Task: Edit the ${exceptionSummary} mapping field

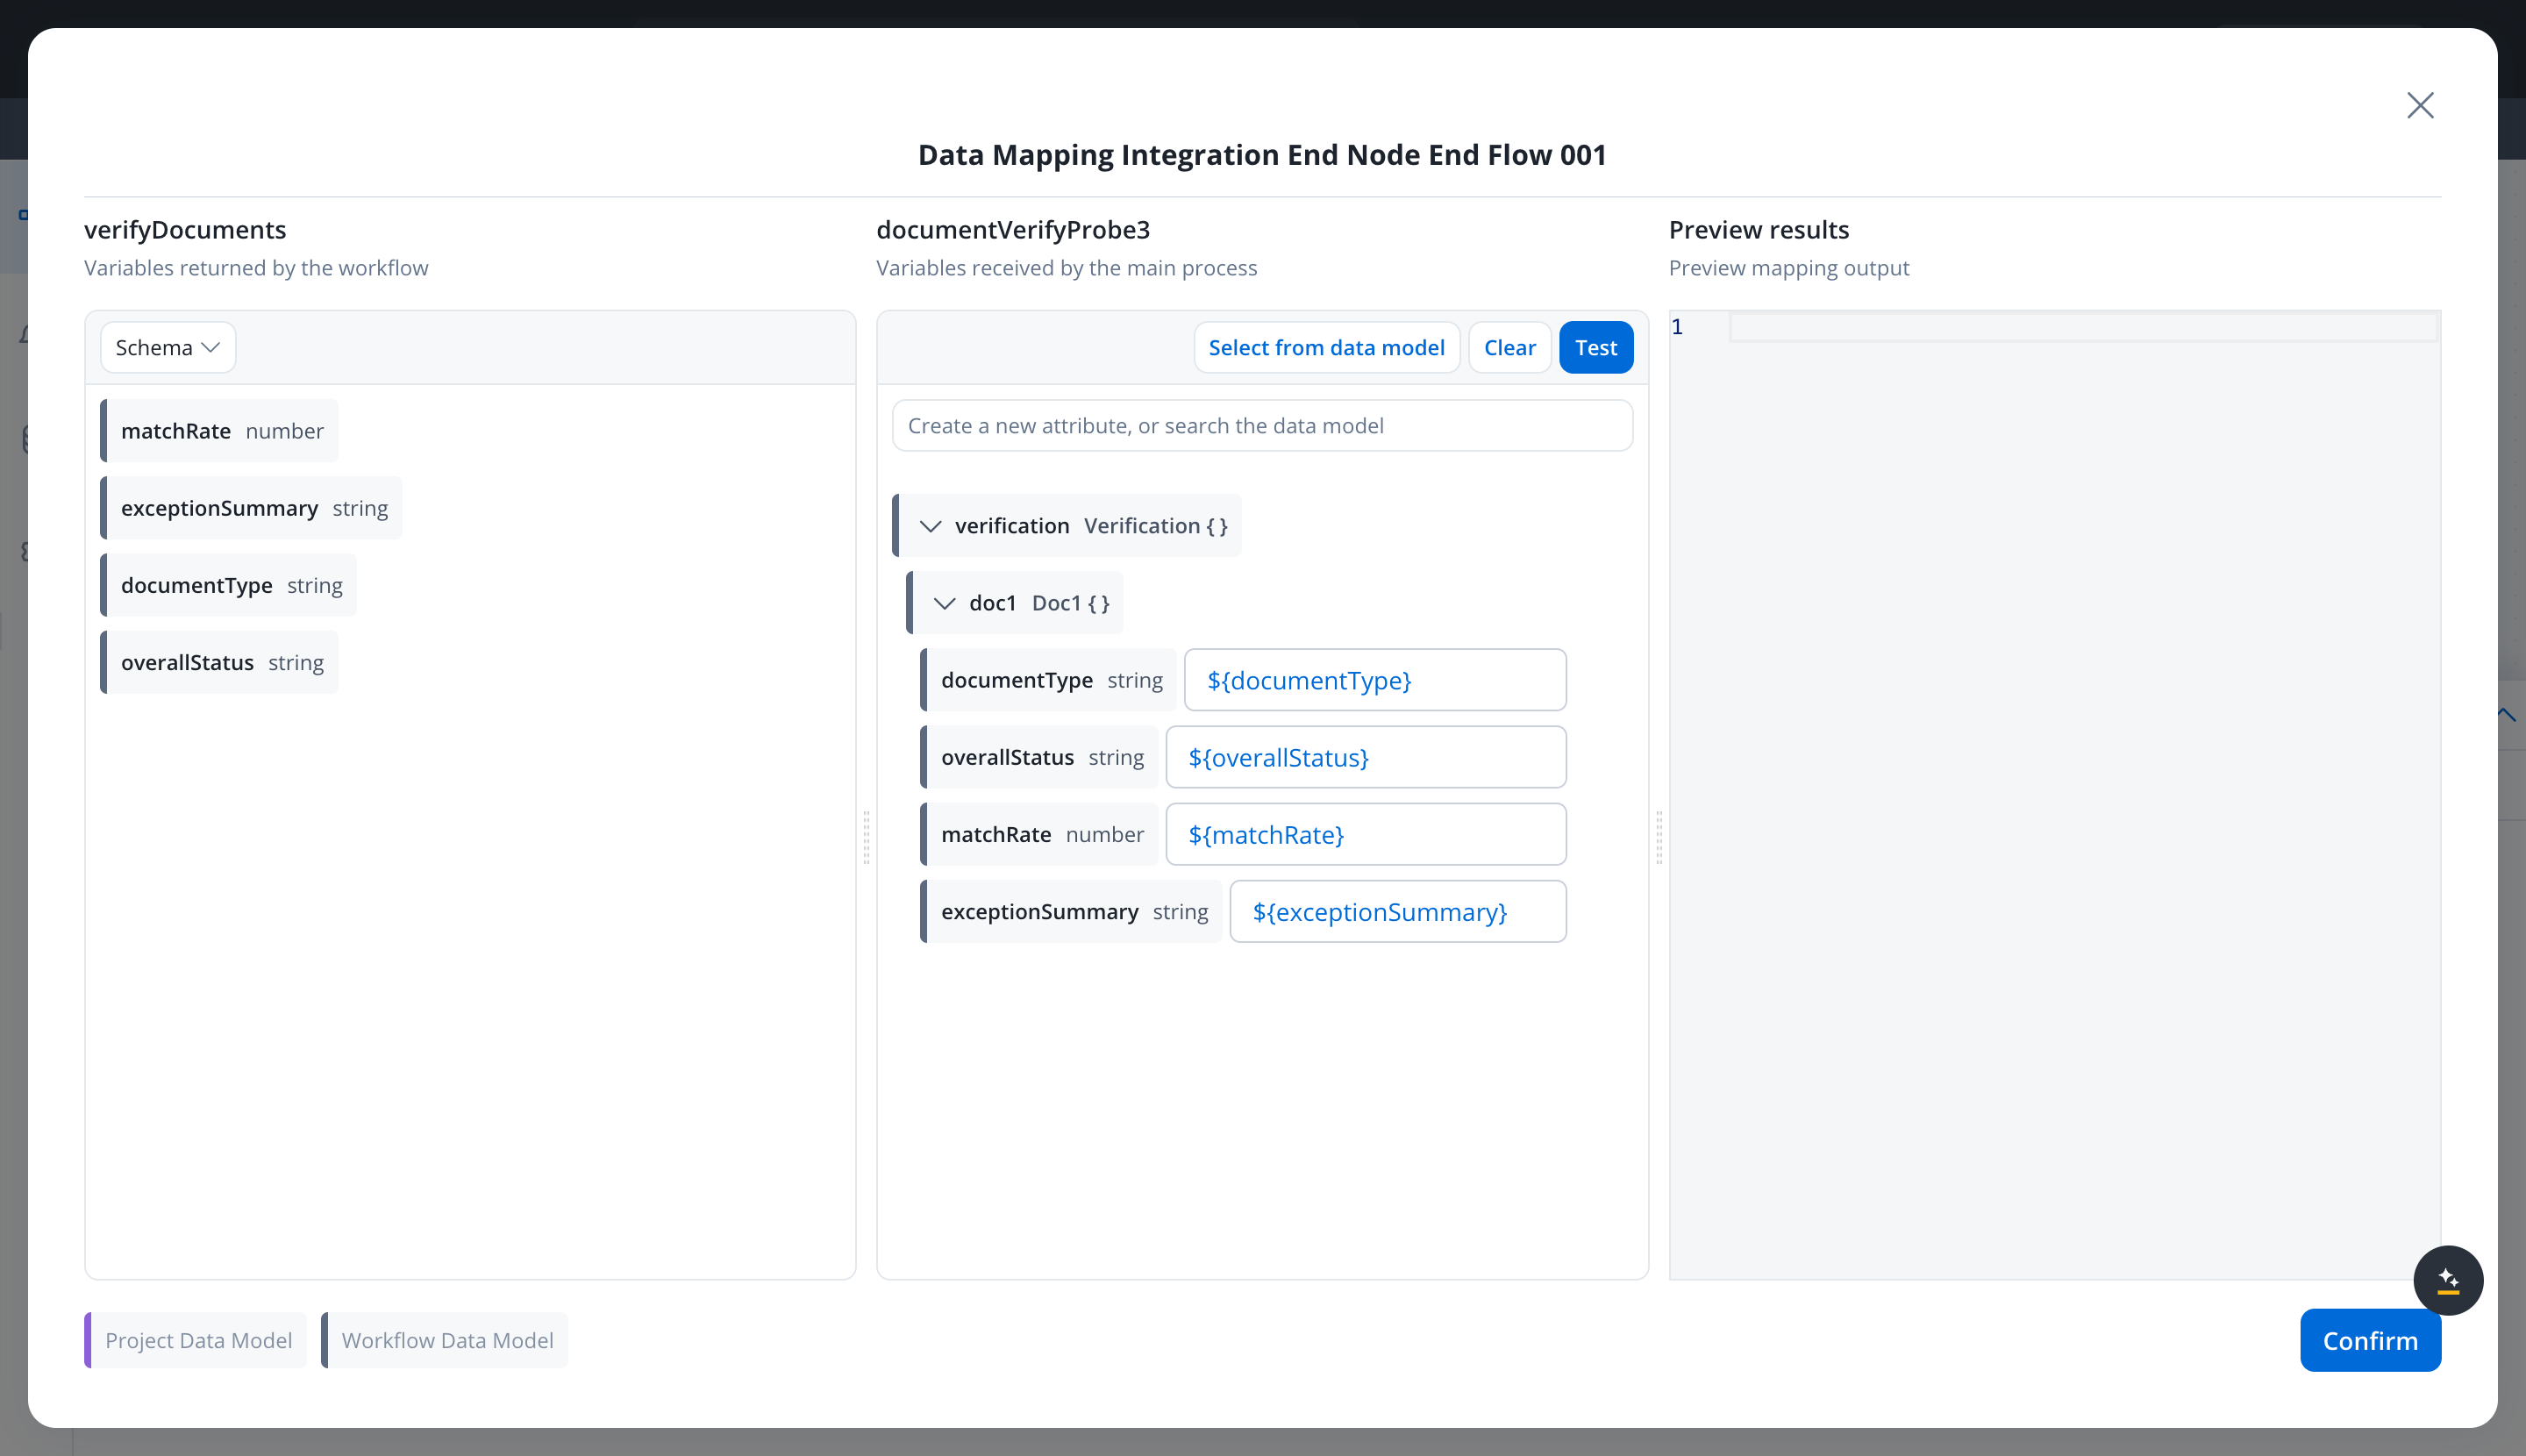Action: [x=1397, y=911]
